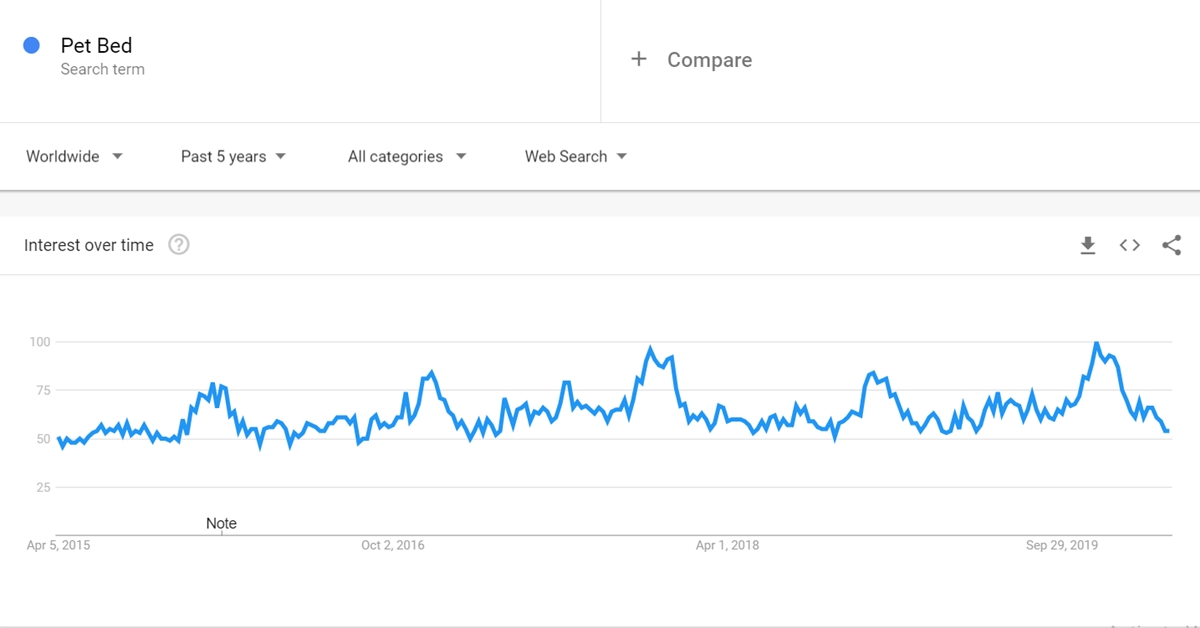The image size is (1200, 628).
Task: Click the Interest over time heading
Action: [89, 245]
